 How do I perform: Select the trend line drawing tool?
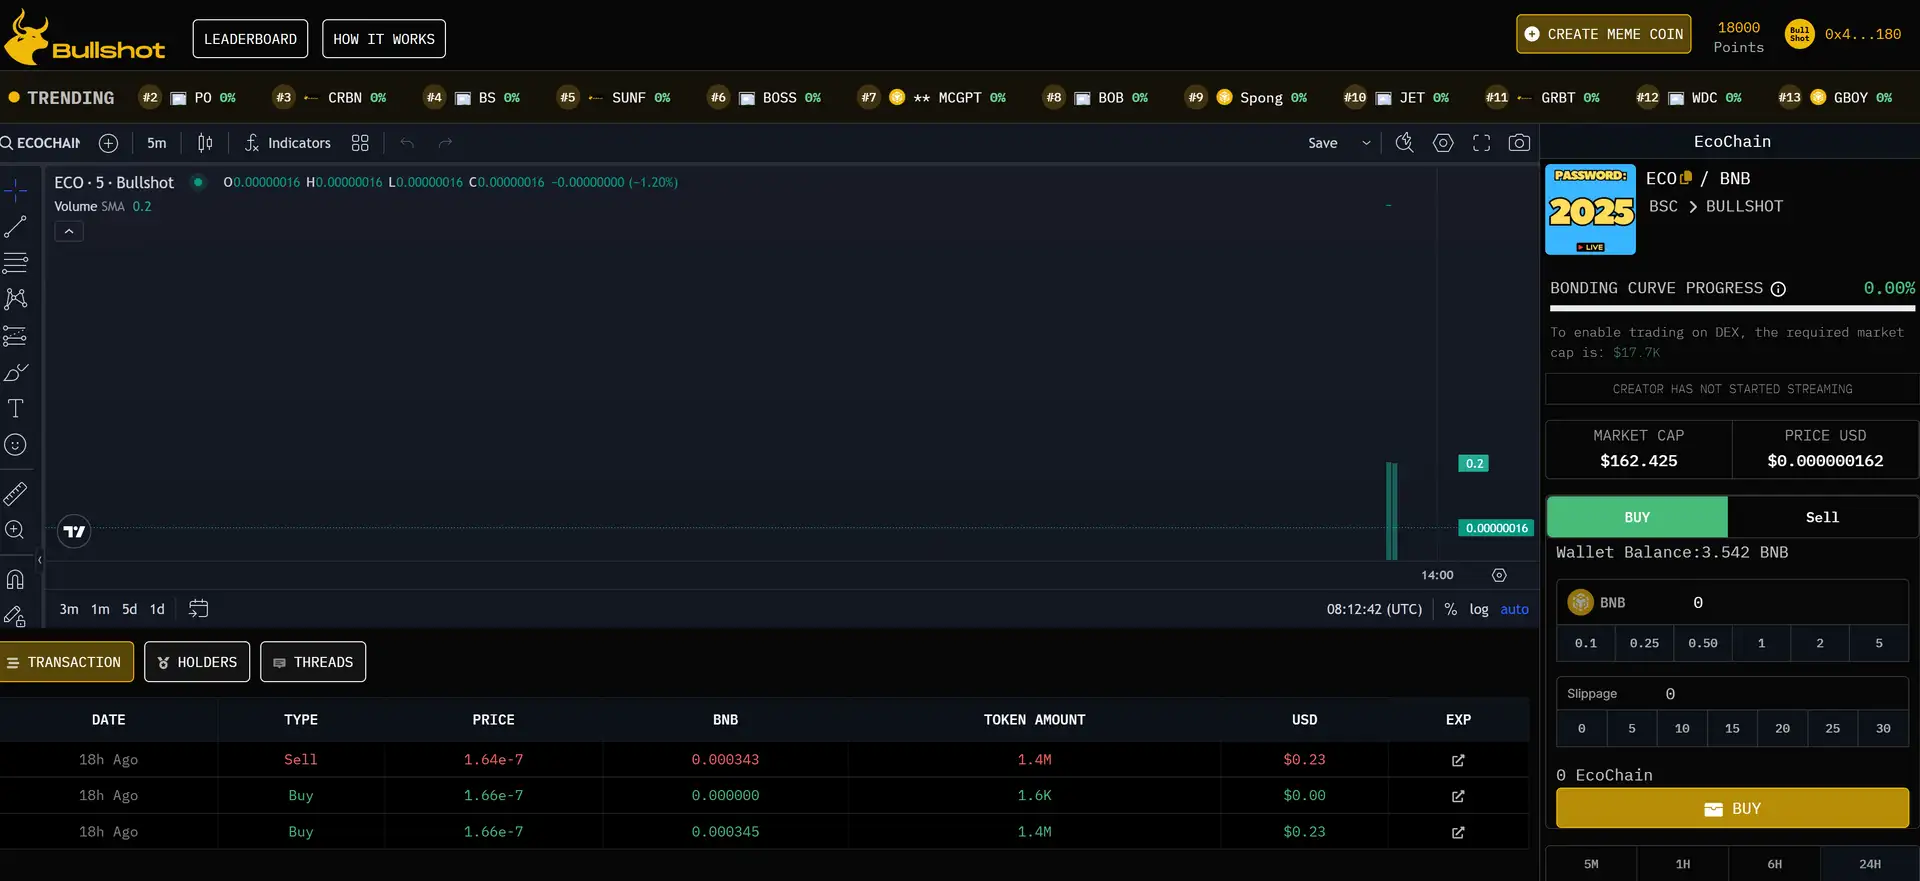15,227
